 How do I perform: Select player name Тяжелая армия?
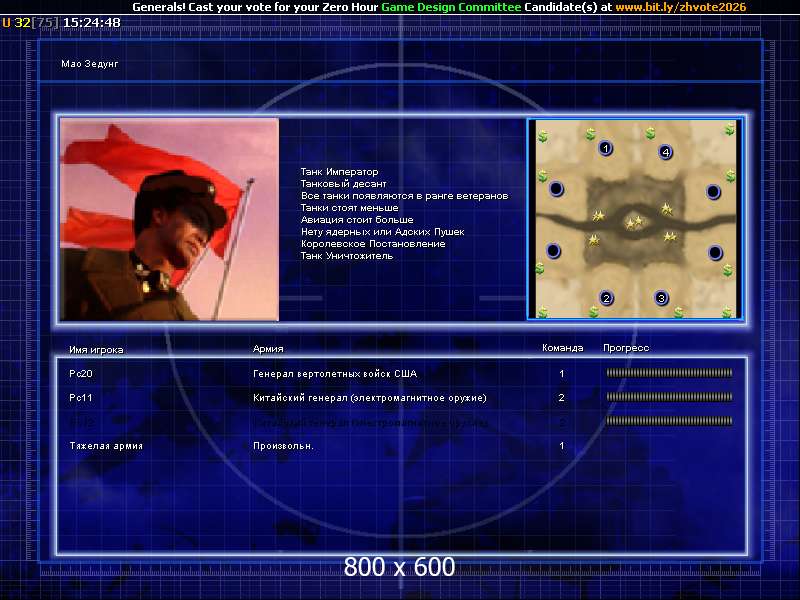tap(106, 445)
